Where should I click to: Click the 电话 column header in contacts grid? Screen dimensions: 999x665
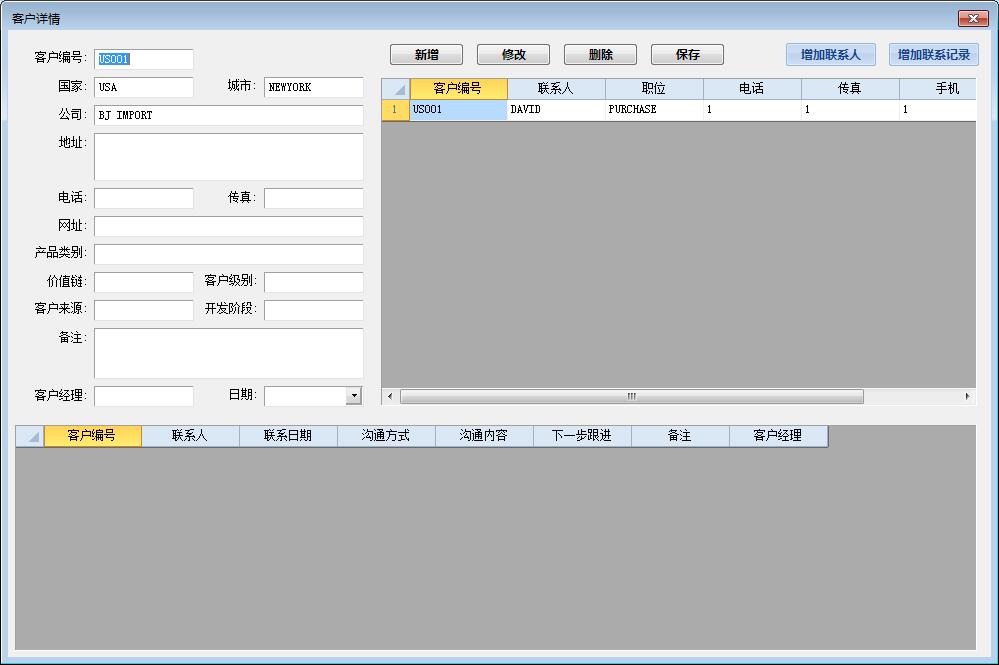pos(752,89)
